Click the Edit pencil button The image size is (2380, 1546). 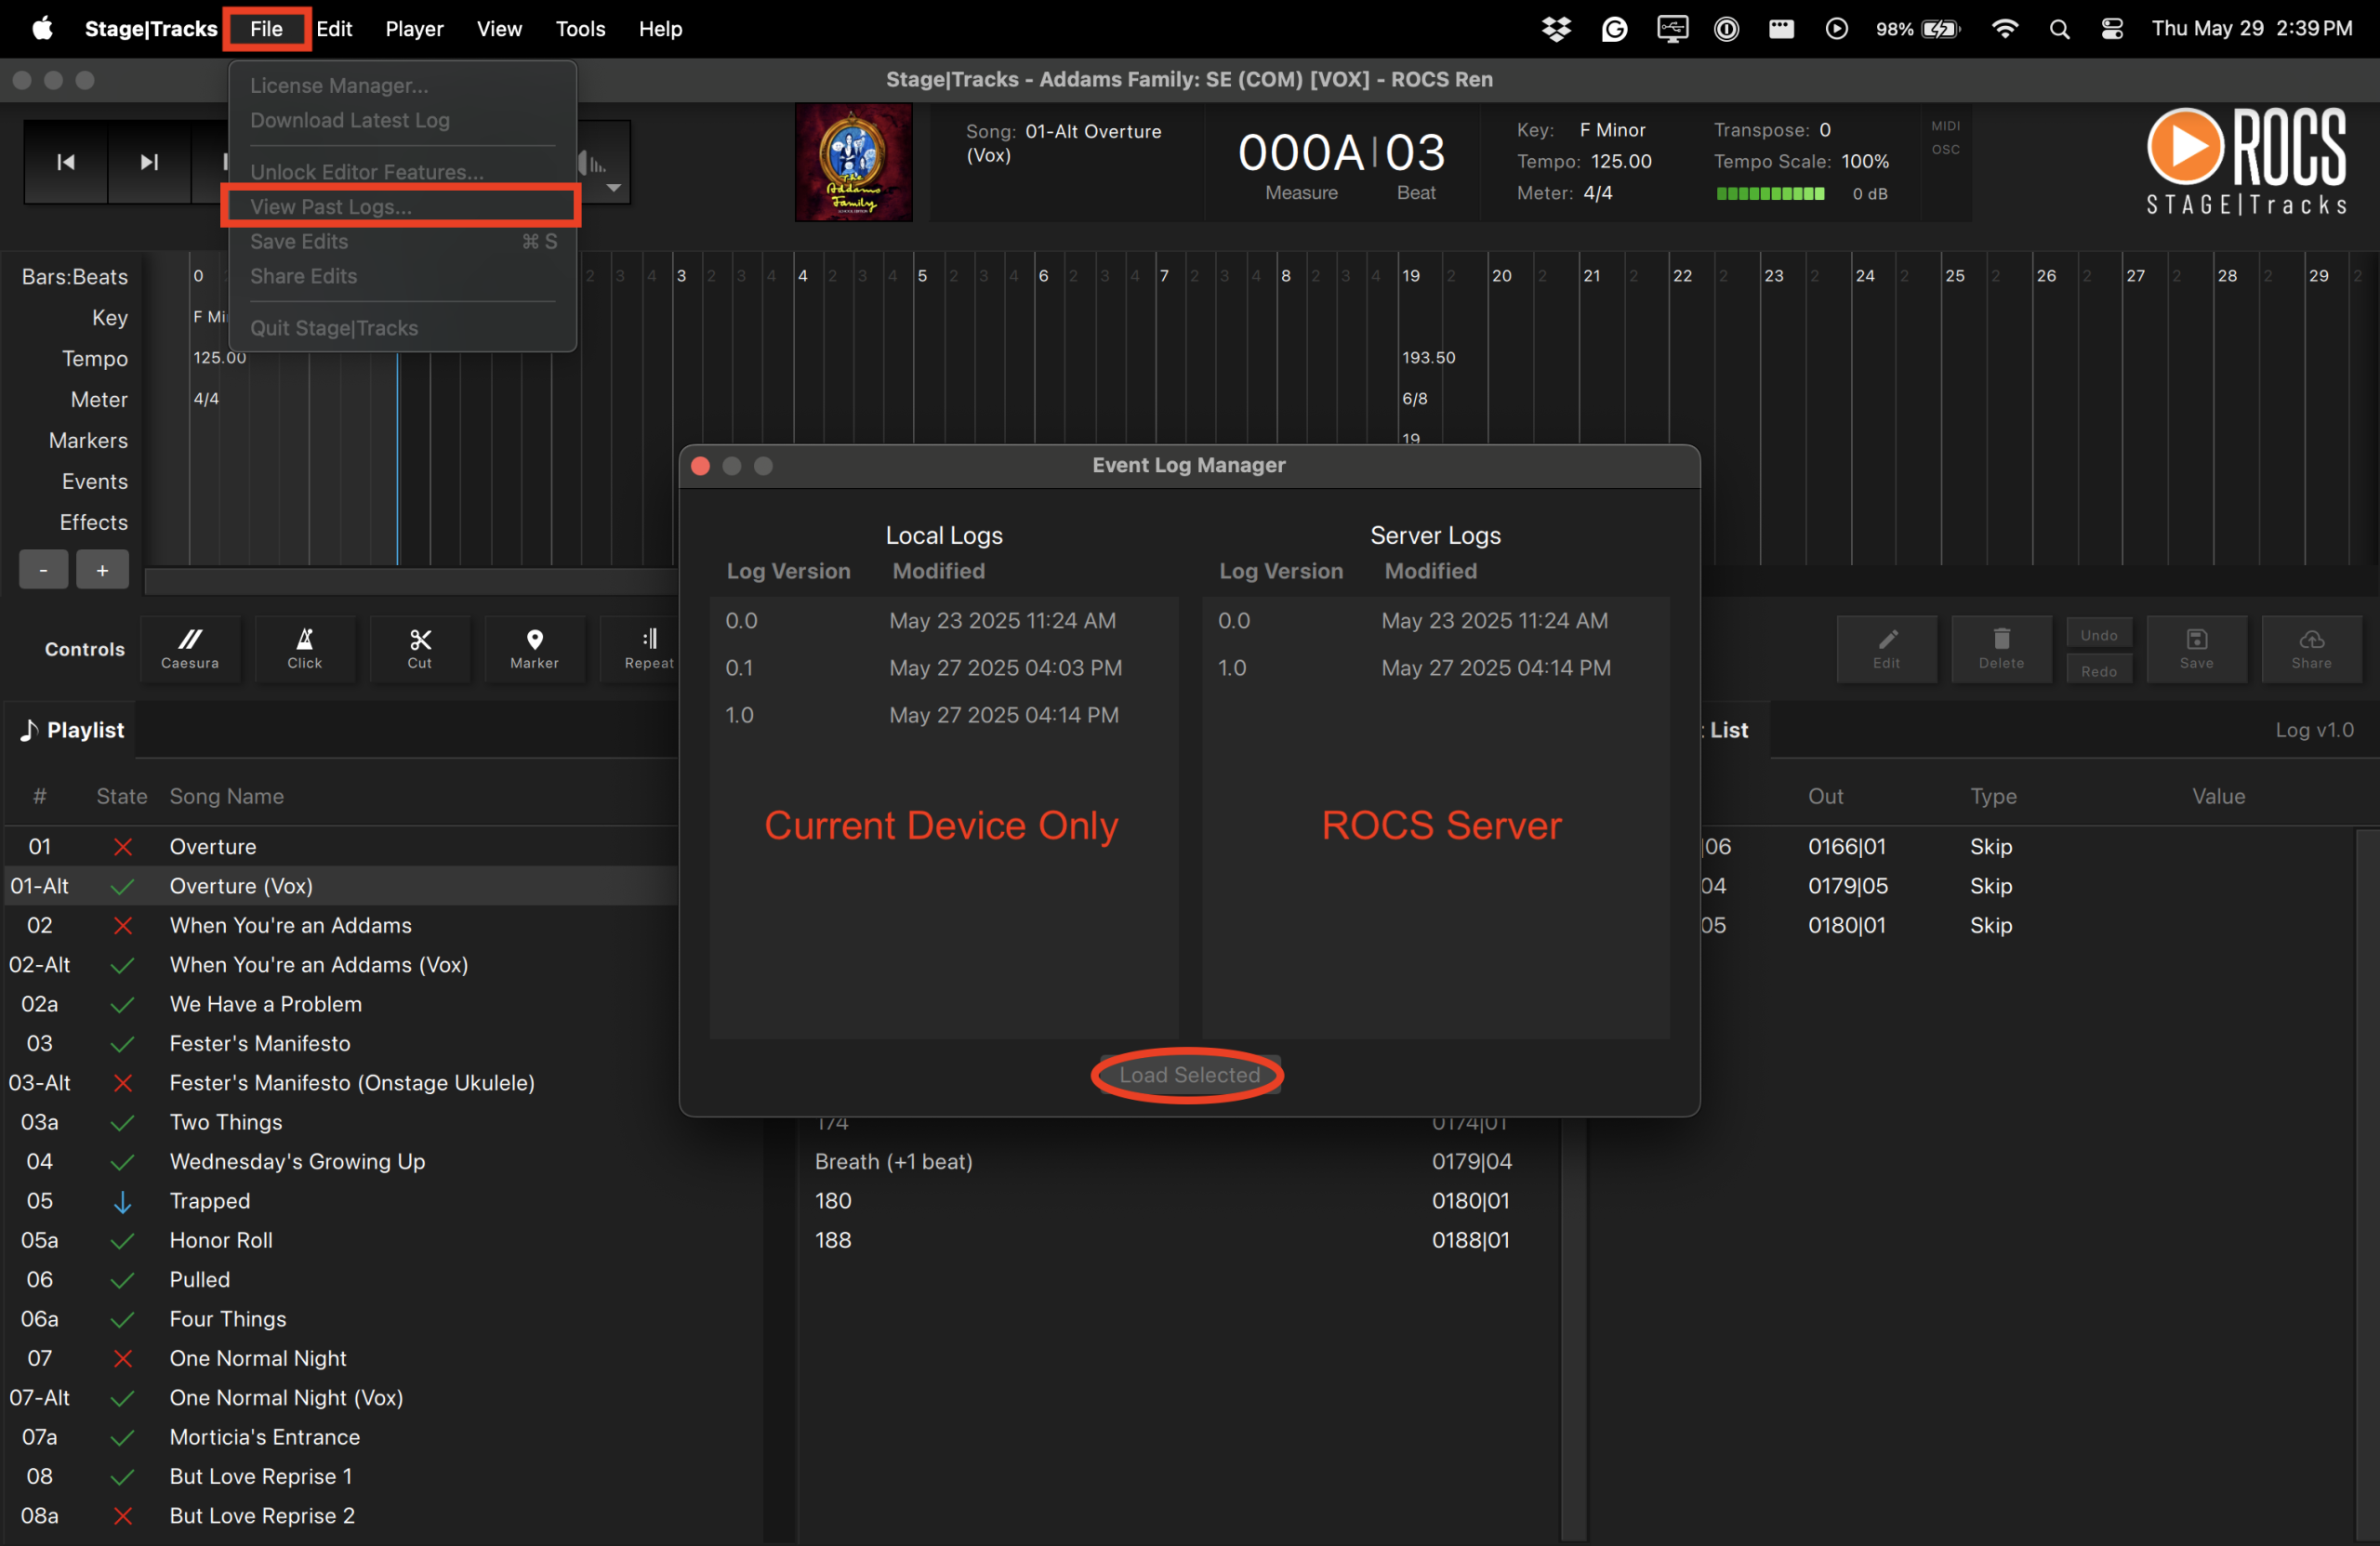tap(1887, 648)
